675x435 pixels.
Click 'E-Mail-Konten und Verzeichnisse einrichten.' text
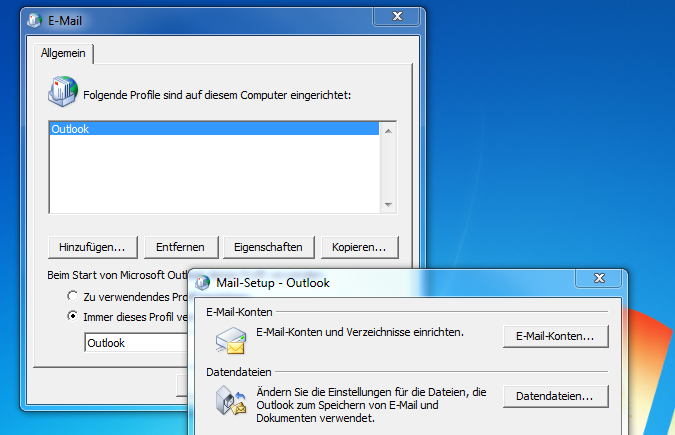[360, 332]
